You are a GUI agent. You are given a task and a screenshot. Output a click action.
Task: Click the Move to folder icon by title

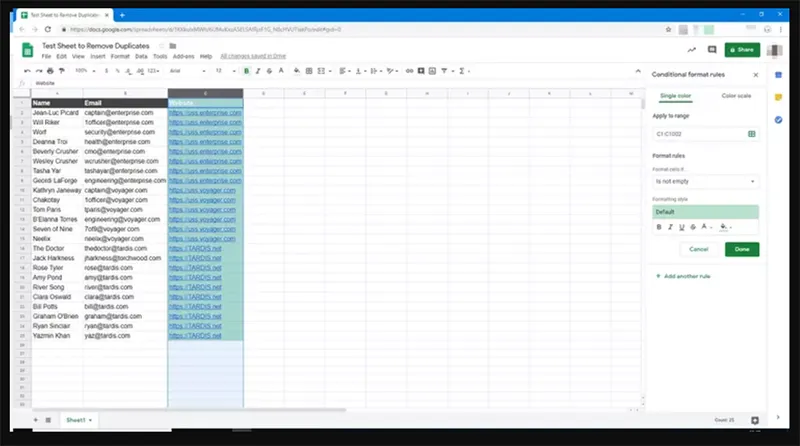pos(172,46)
